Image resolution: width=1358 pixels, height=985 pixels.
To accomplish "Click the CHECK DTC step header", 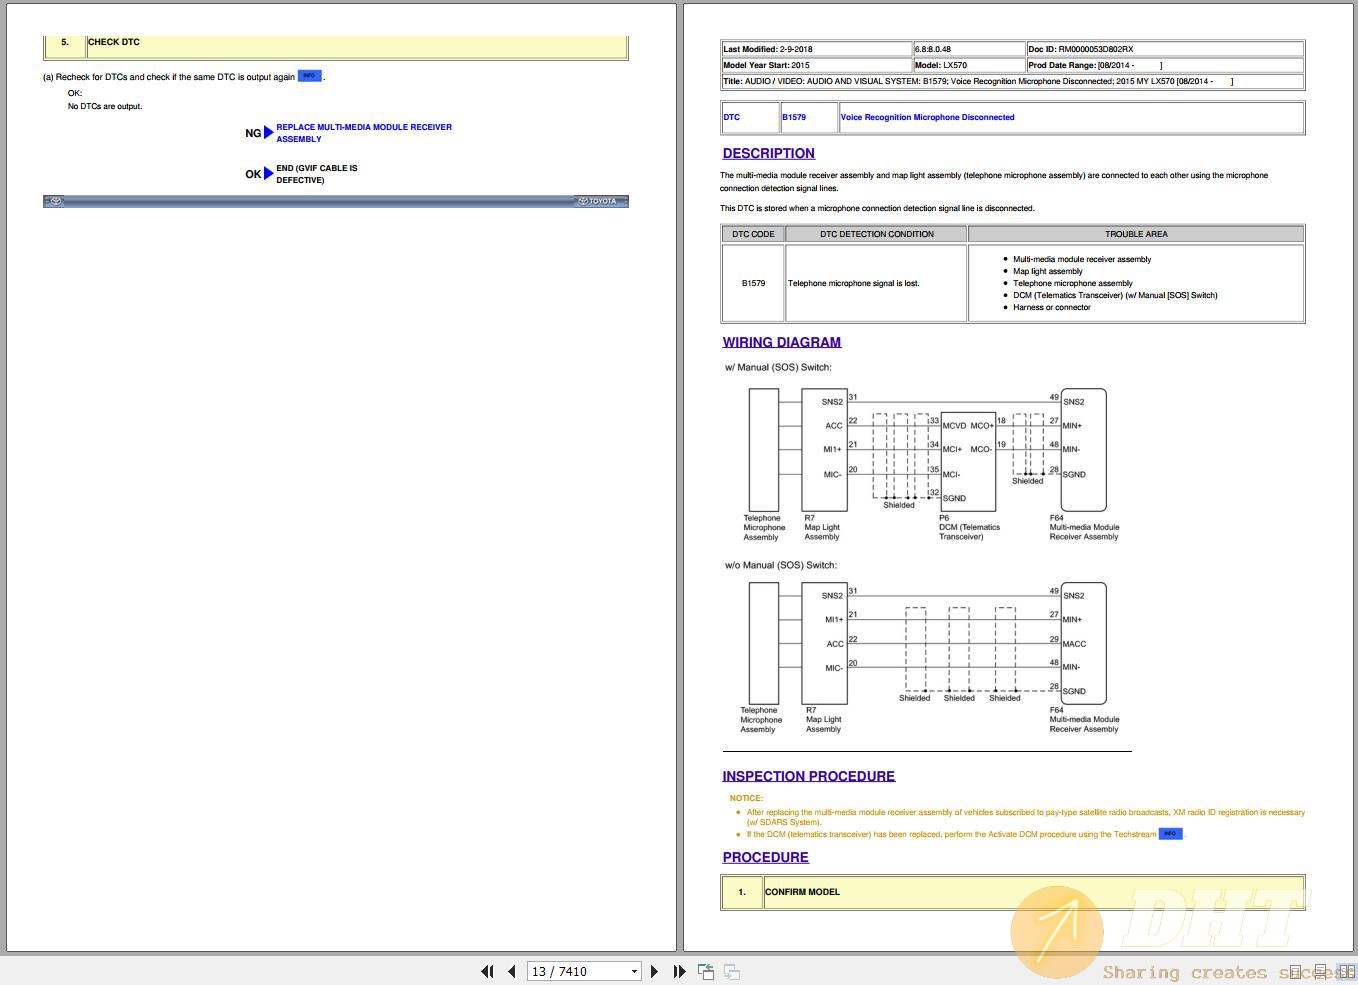I will coord(336,45).
